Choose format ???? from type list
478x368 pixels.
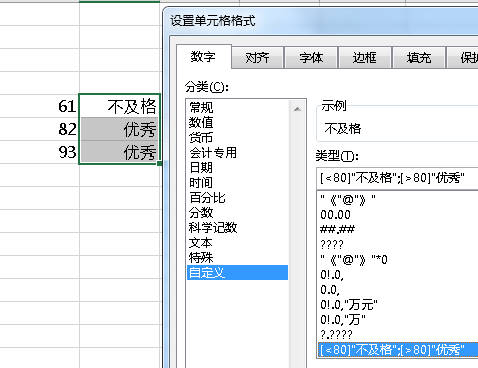point(398,245)
